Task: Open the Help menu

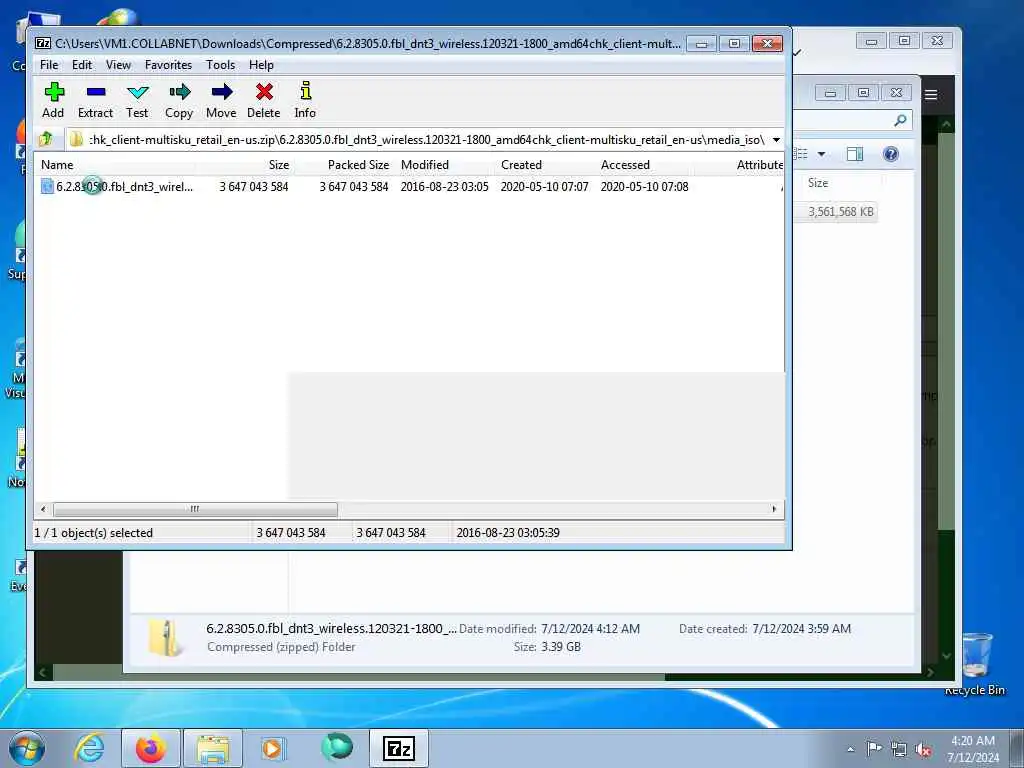Action: click(x=261, y=65)
